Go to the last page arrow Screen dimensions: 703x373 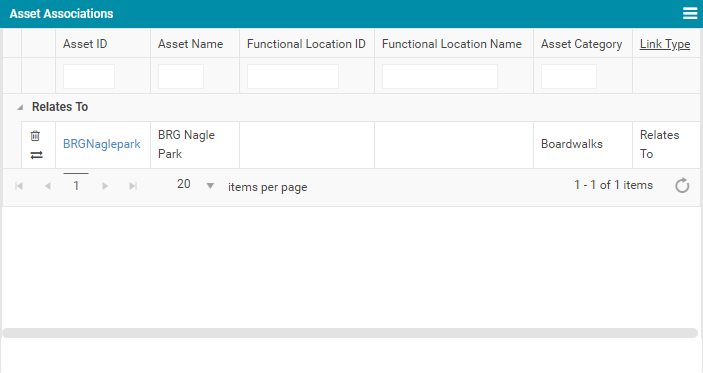[x=133, y=186]
